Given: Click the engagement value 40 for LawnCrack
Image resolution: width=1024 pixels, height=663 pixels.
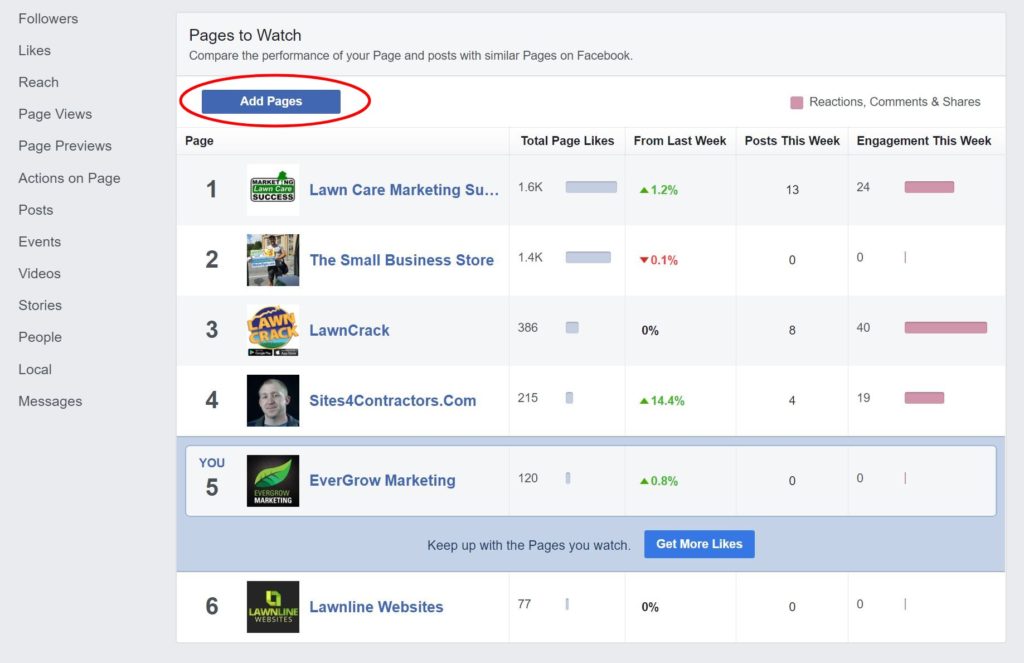Looking at the screenshot, I should coord(863,328).
